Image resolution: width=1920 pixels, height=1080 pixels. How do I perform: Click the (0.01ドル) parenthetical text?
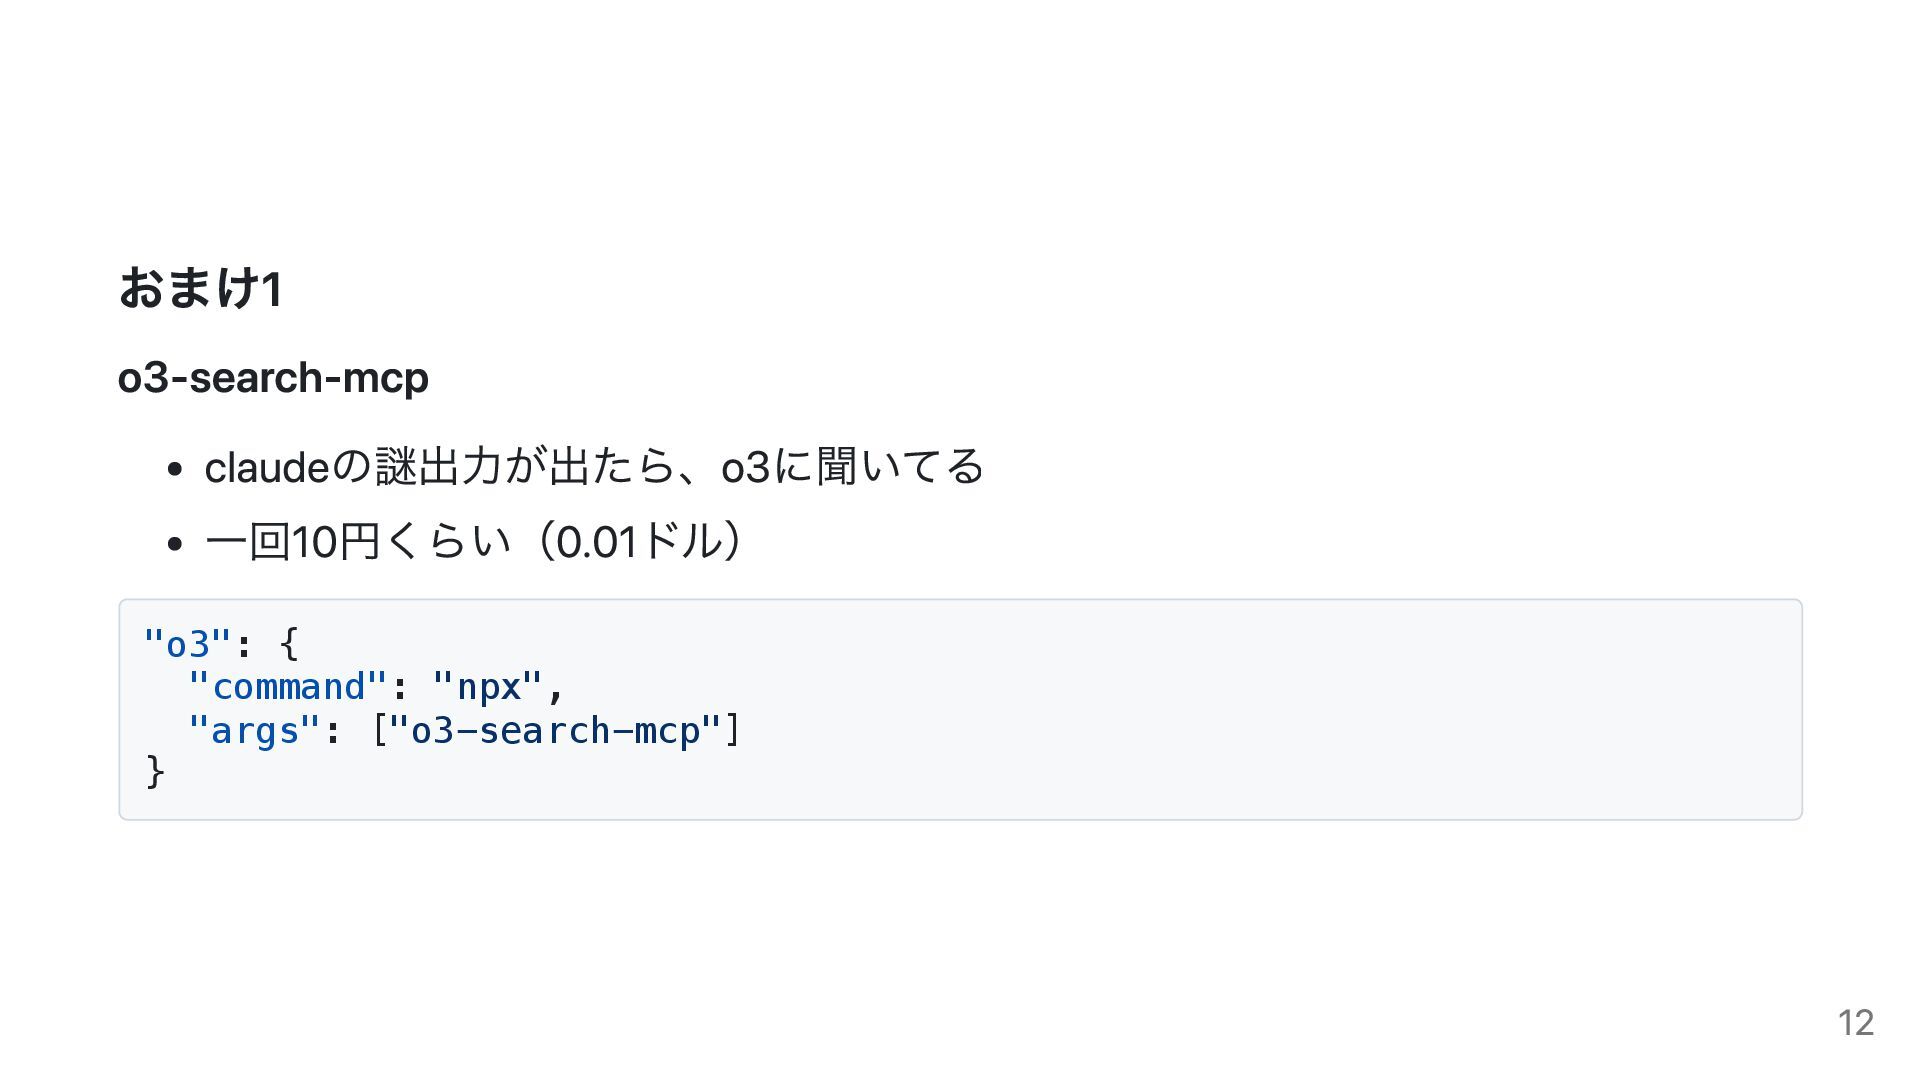(x=640, y=542)
